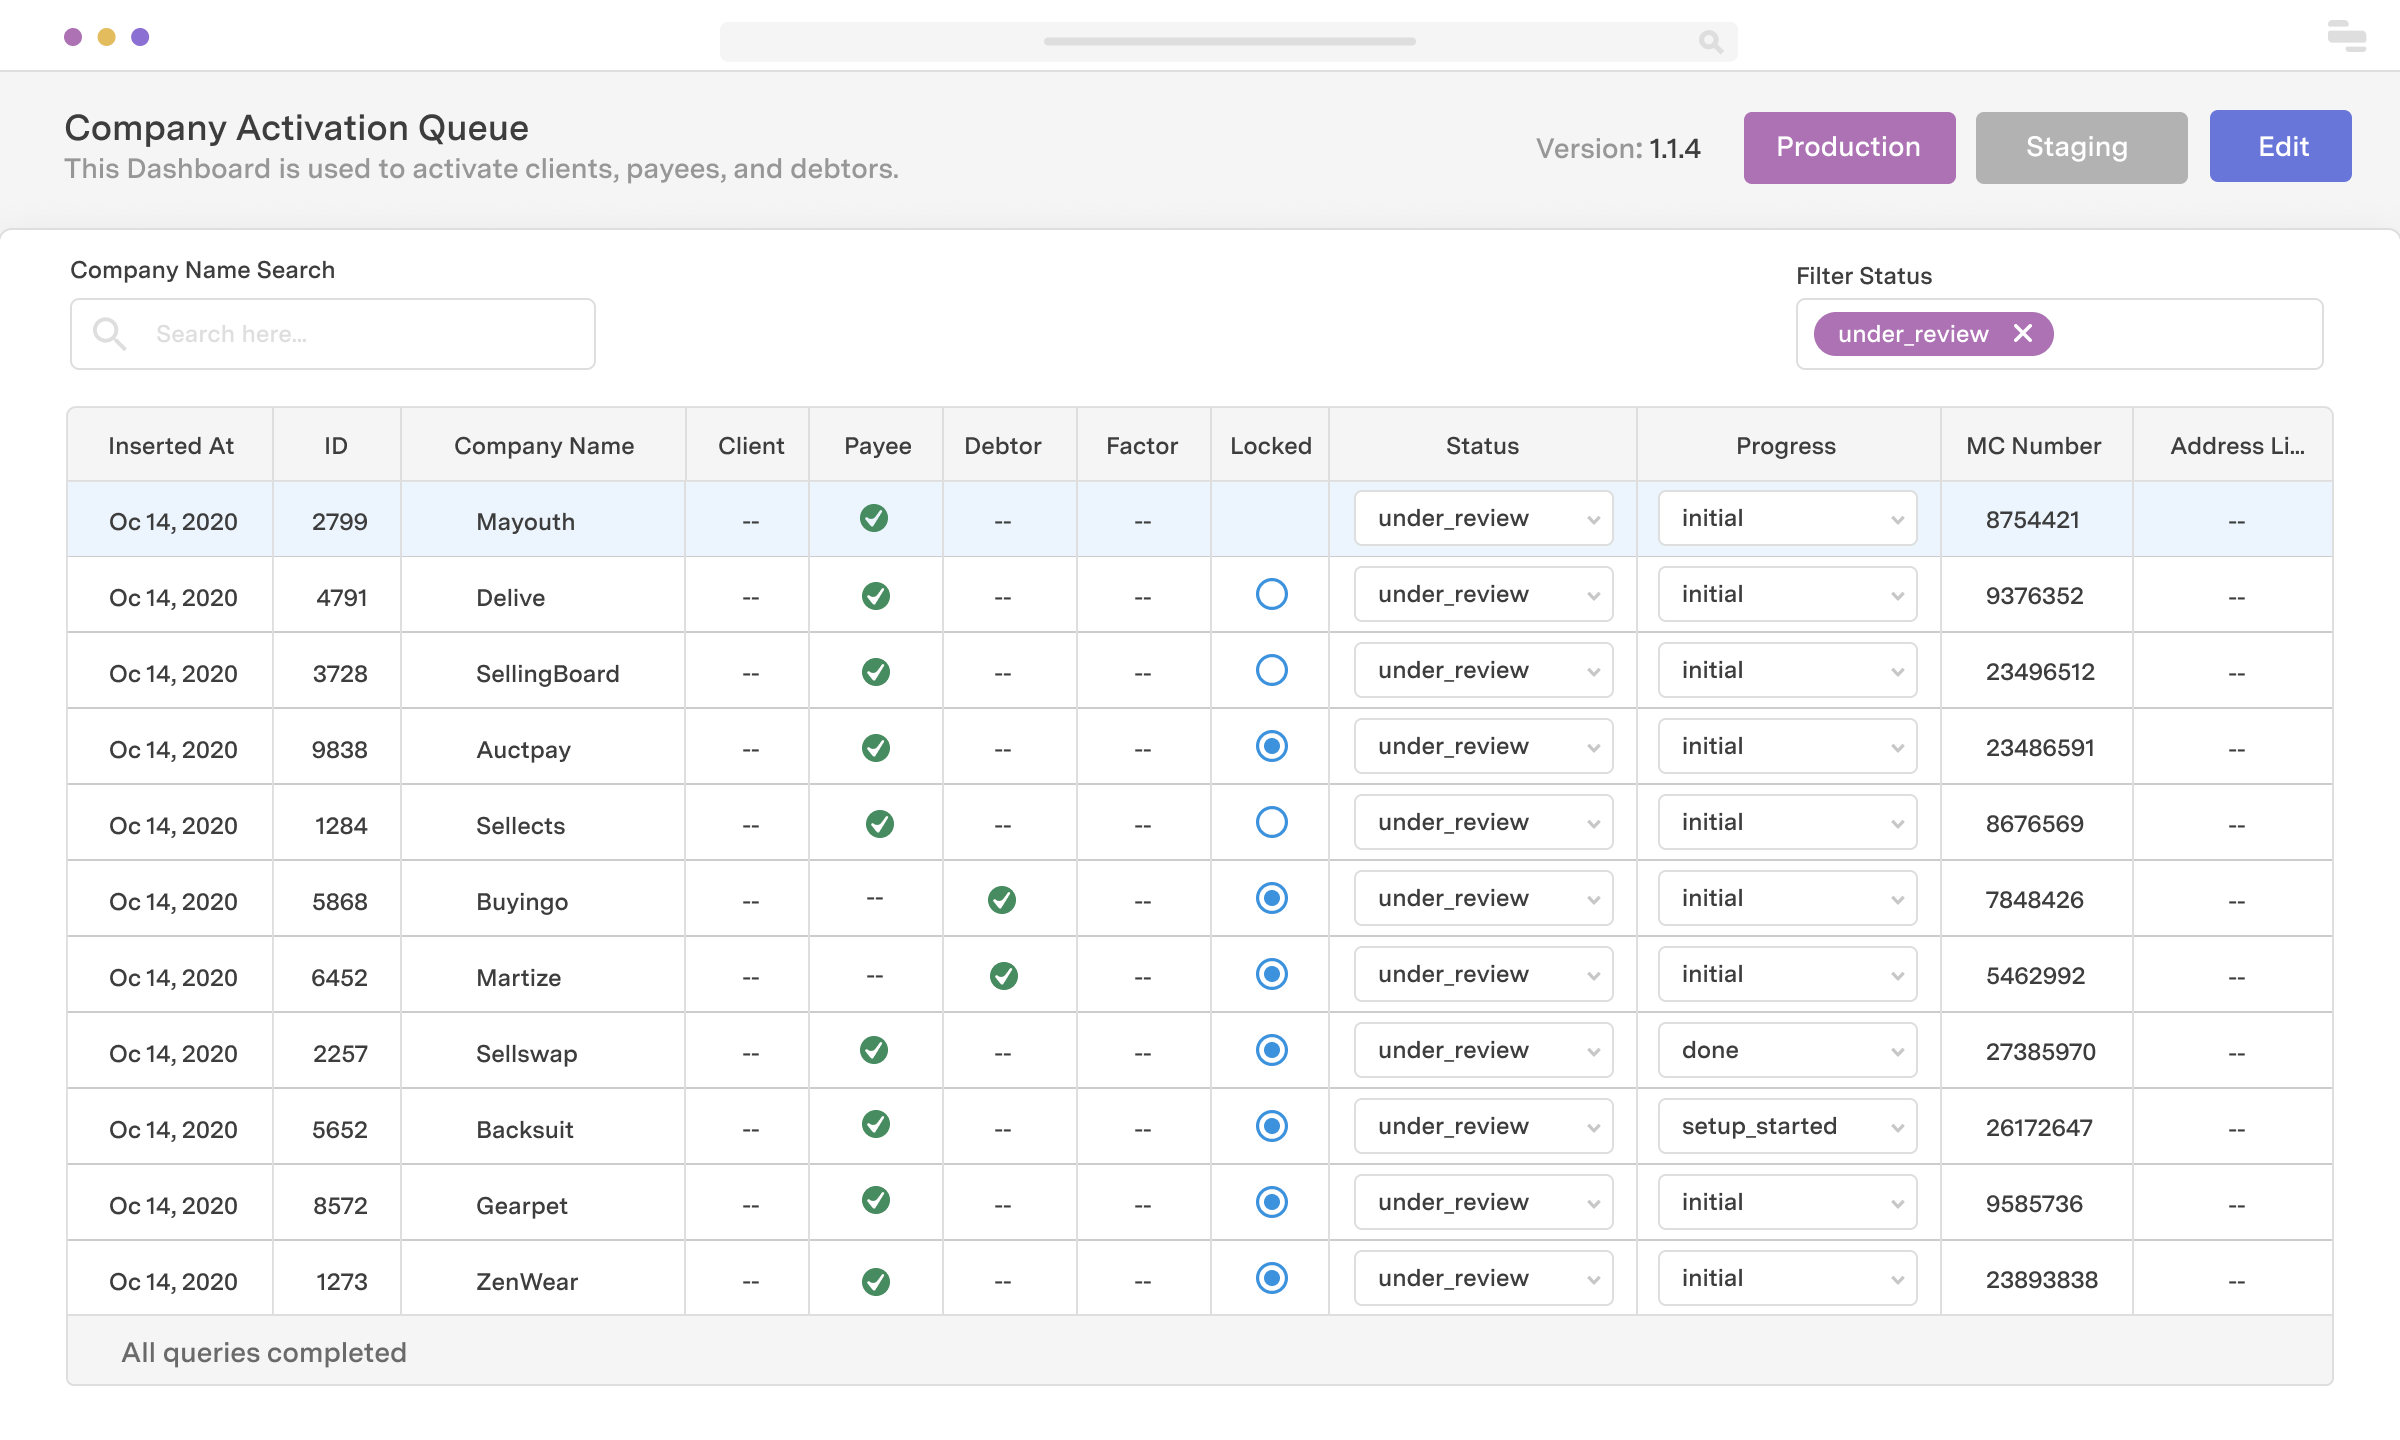
Task: Select the Locked radio button for ZenWear
Action: tap(1270, 1277)
